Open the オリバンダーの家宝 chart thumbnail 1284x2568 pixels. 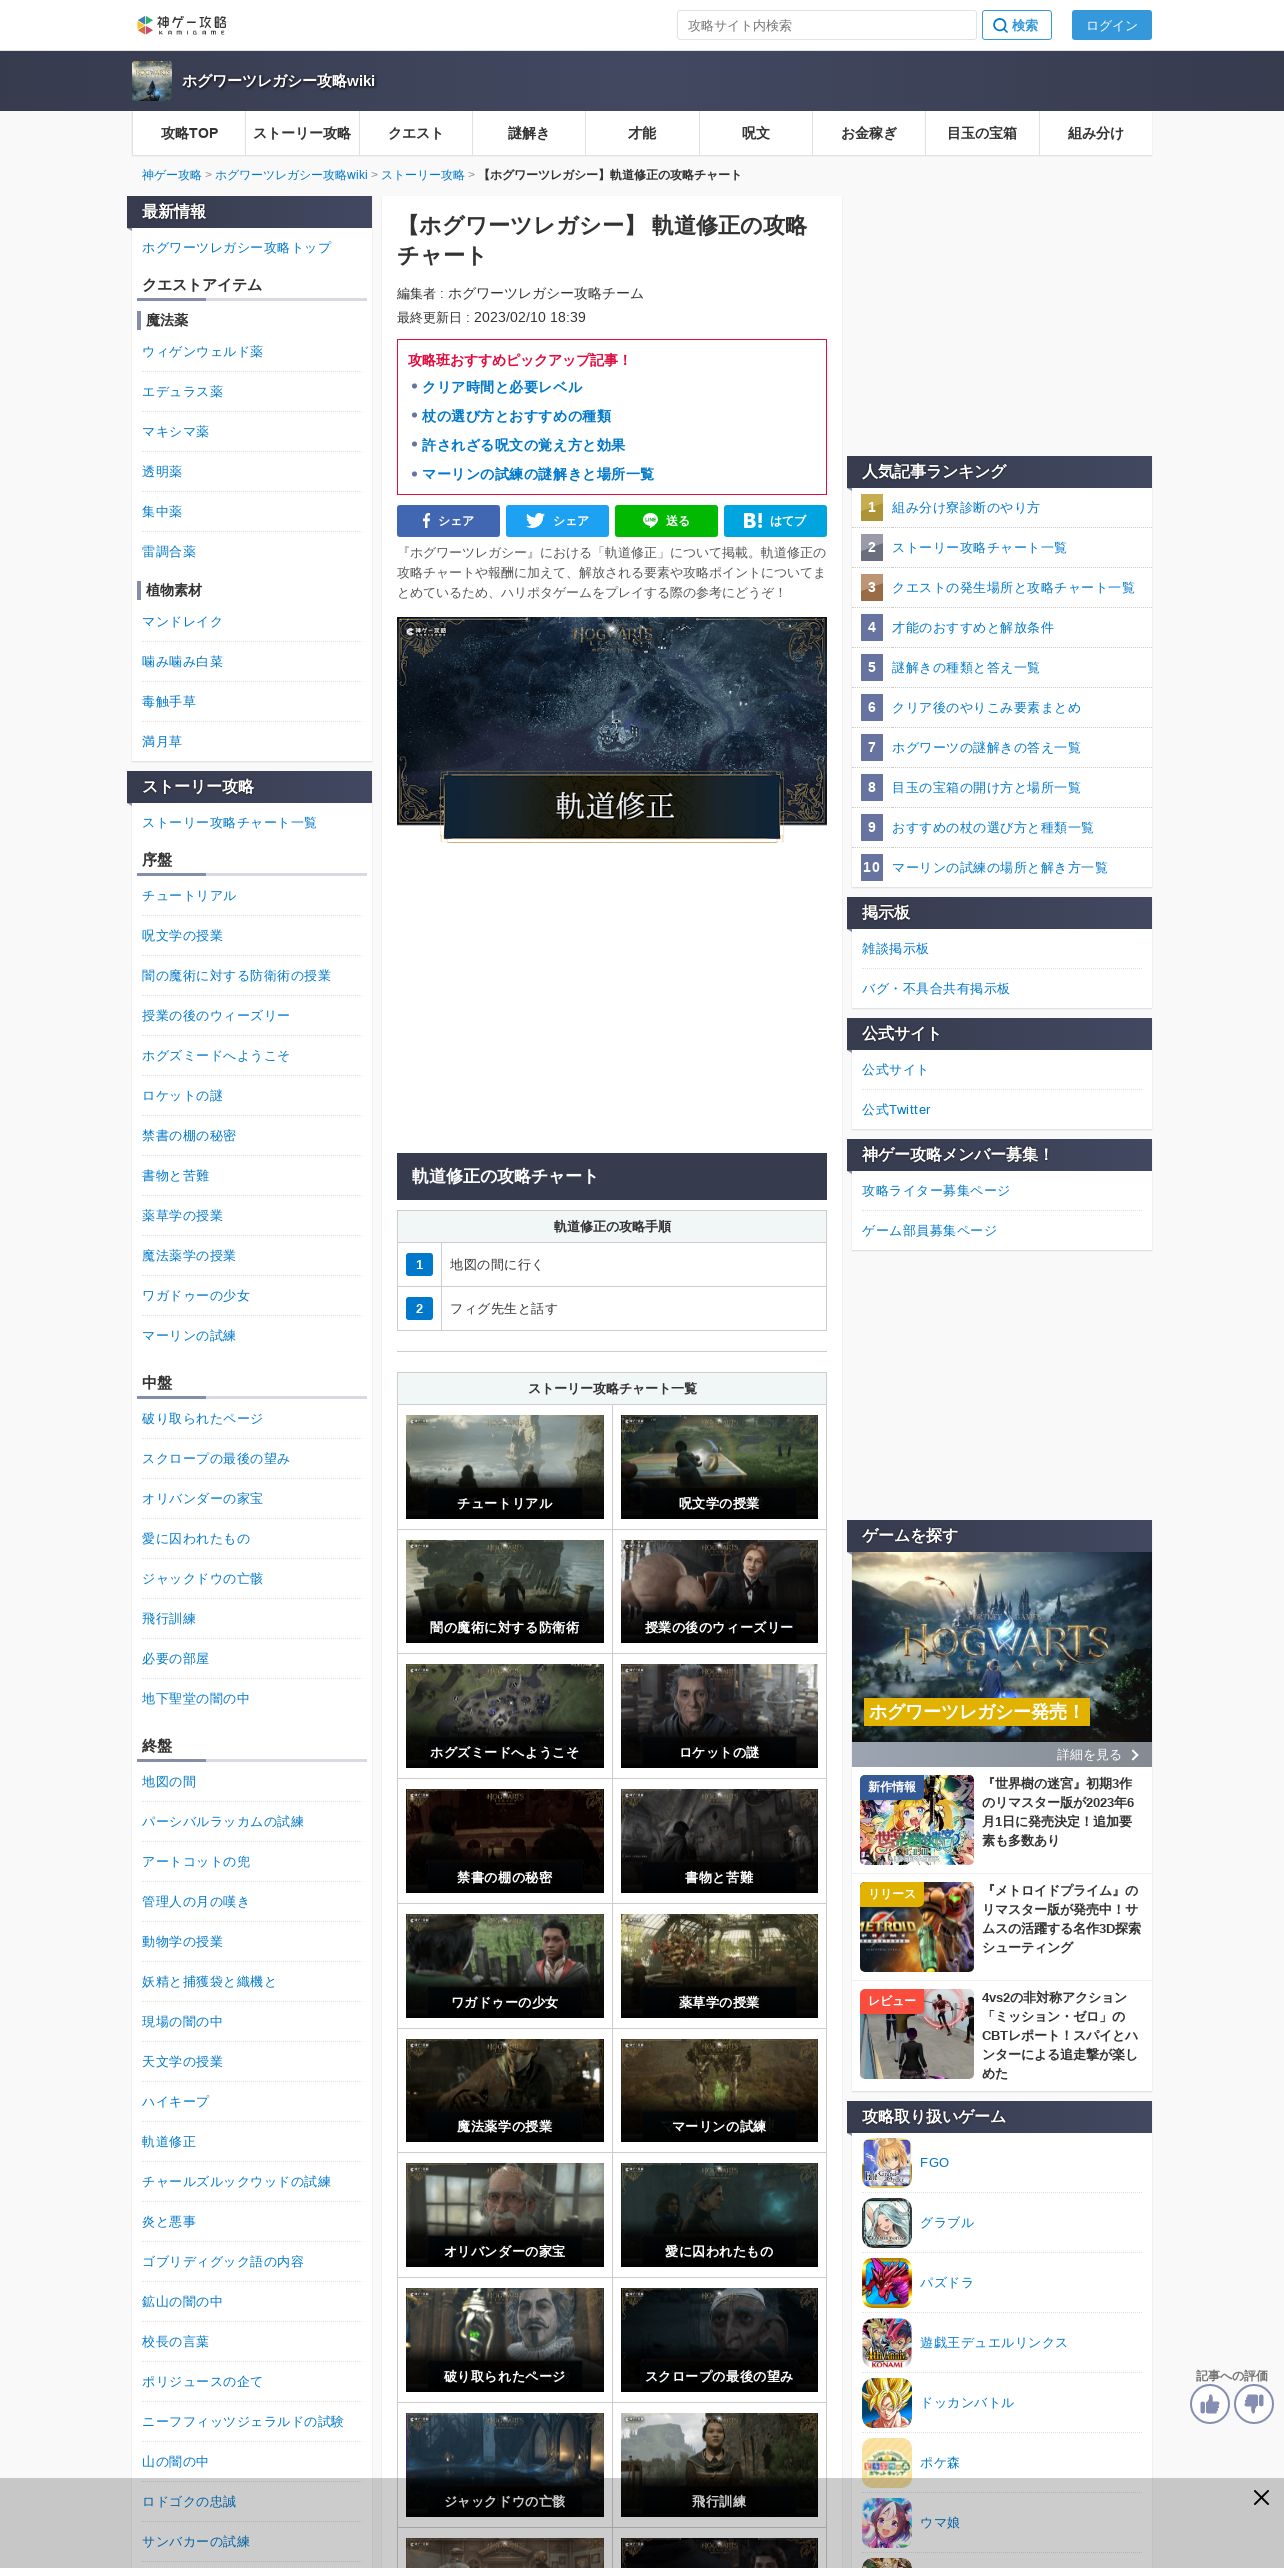tap(505, 2215)
